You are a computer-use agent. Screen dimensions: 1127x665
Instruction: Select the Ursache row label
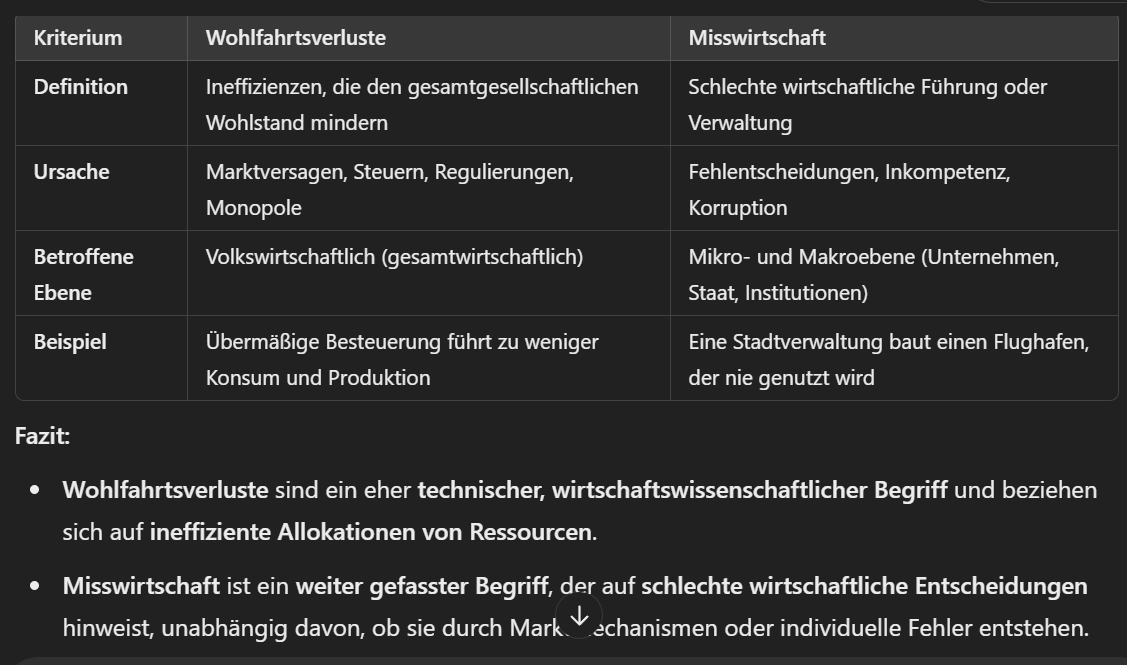(x=71, y=172)
